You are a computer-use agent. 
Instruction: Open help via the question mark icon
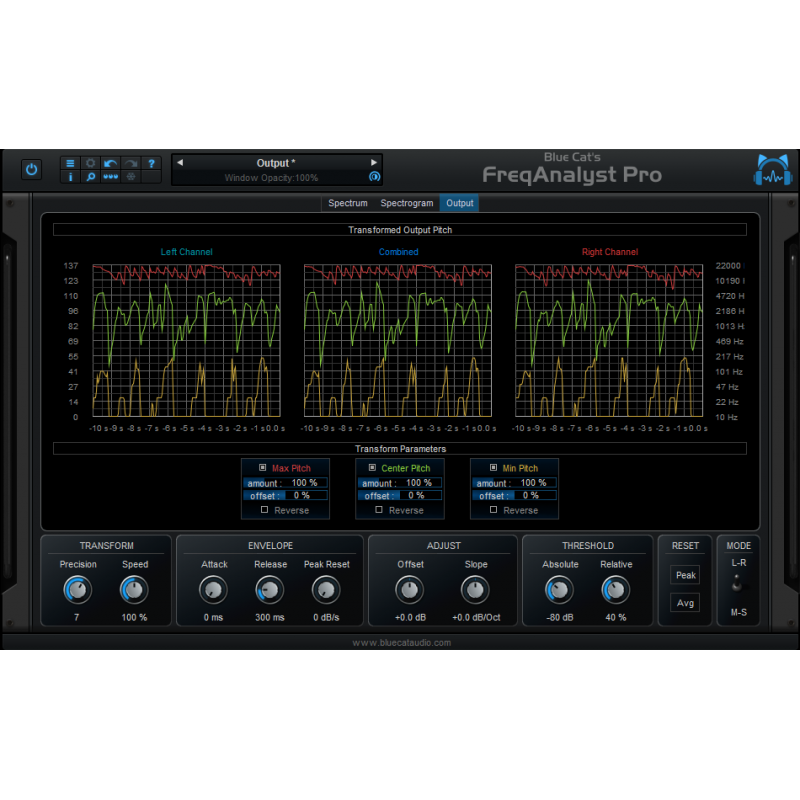[151, 164]
